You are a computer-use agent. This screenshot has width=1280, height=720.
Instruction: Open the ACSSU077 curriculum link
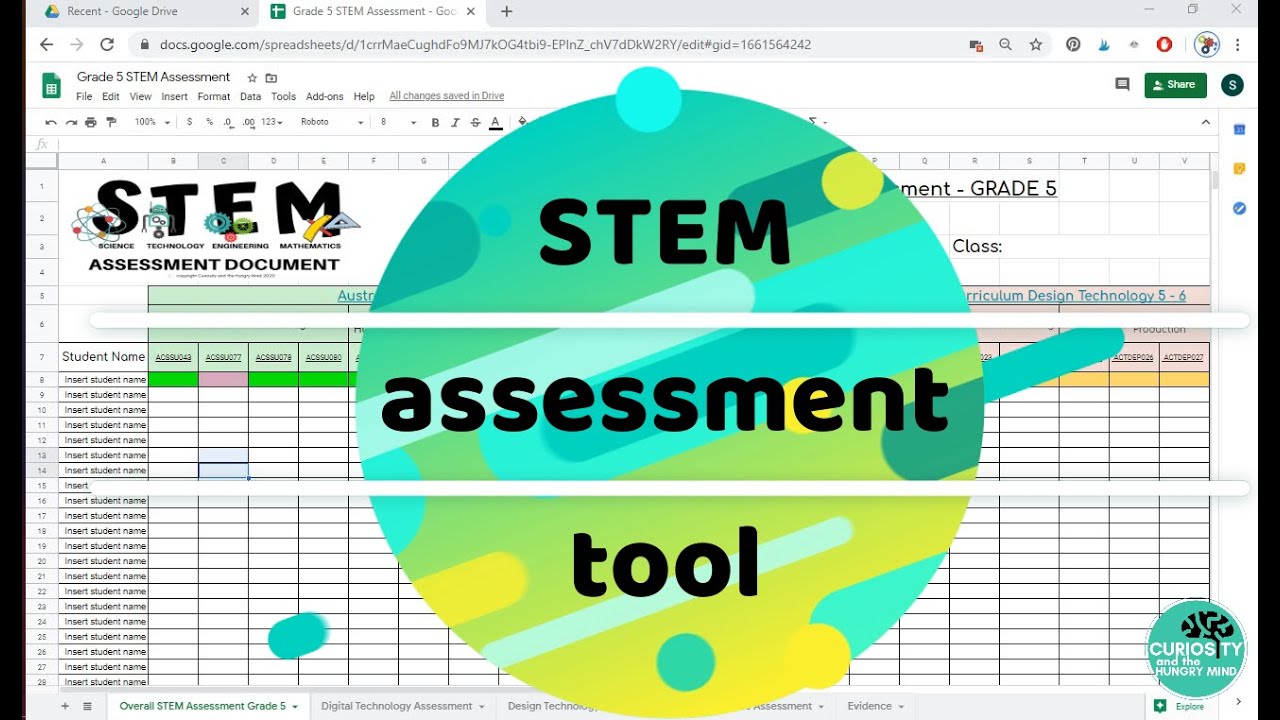(223, 357)
